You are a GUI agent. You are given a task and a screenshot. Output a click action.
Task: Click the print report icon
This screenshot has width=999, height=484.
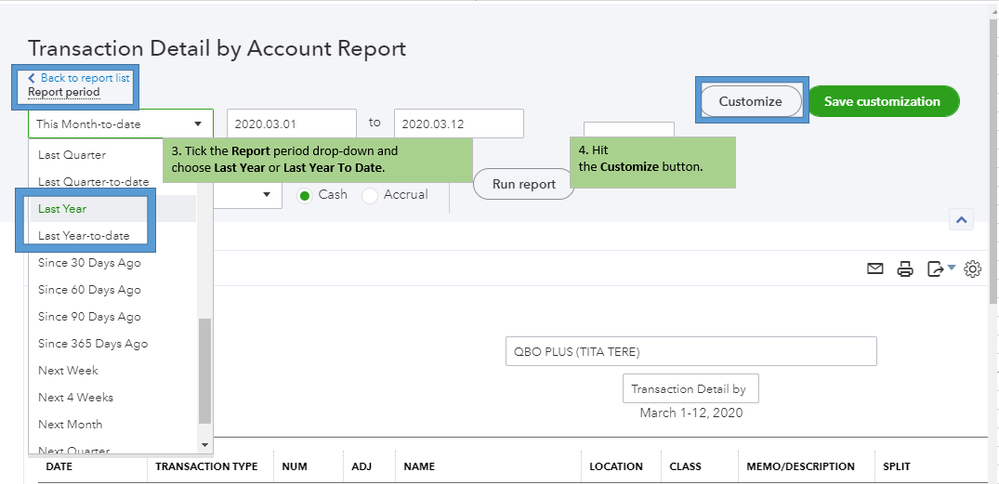905,268
